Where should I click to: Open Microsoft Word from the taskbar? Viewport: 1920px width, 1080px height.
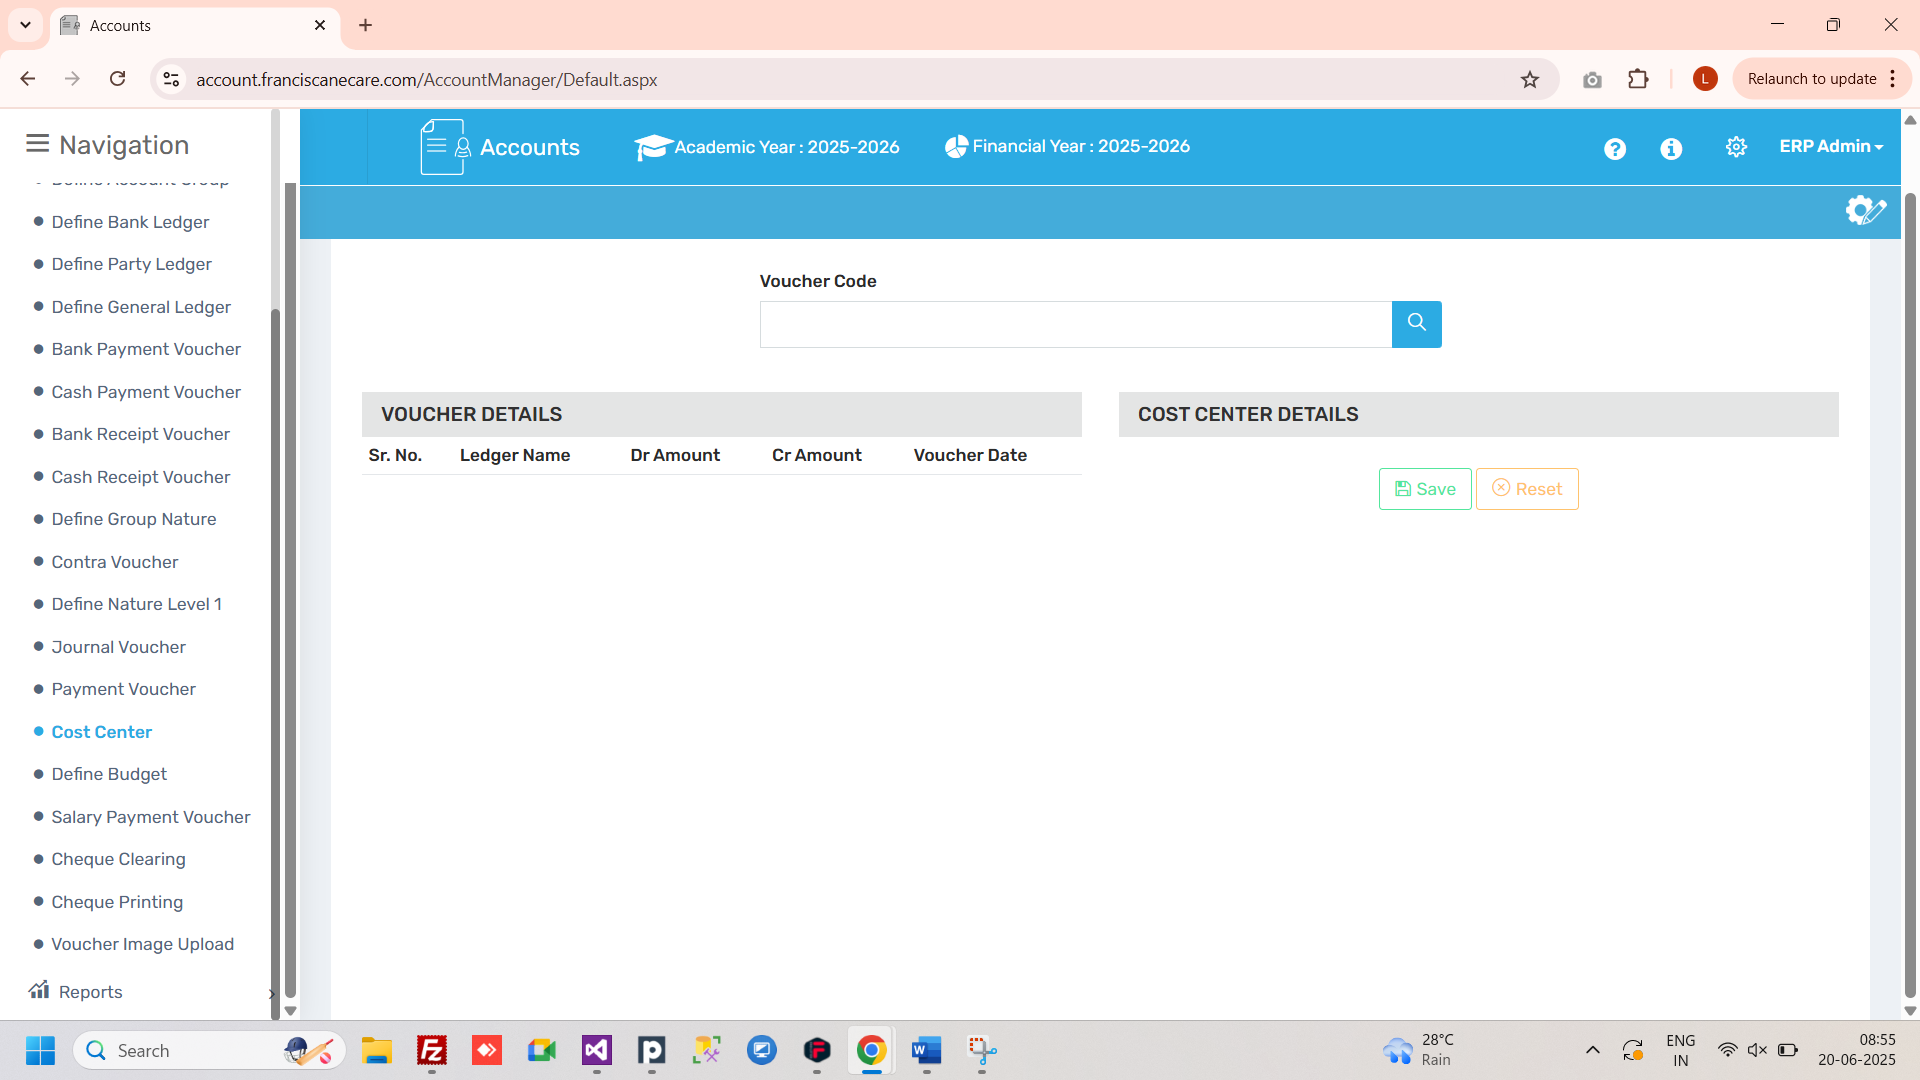point(926,1050)
